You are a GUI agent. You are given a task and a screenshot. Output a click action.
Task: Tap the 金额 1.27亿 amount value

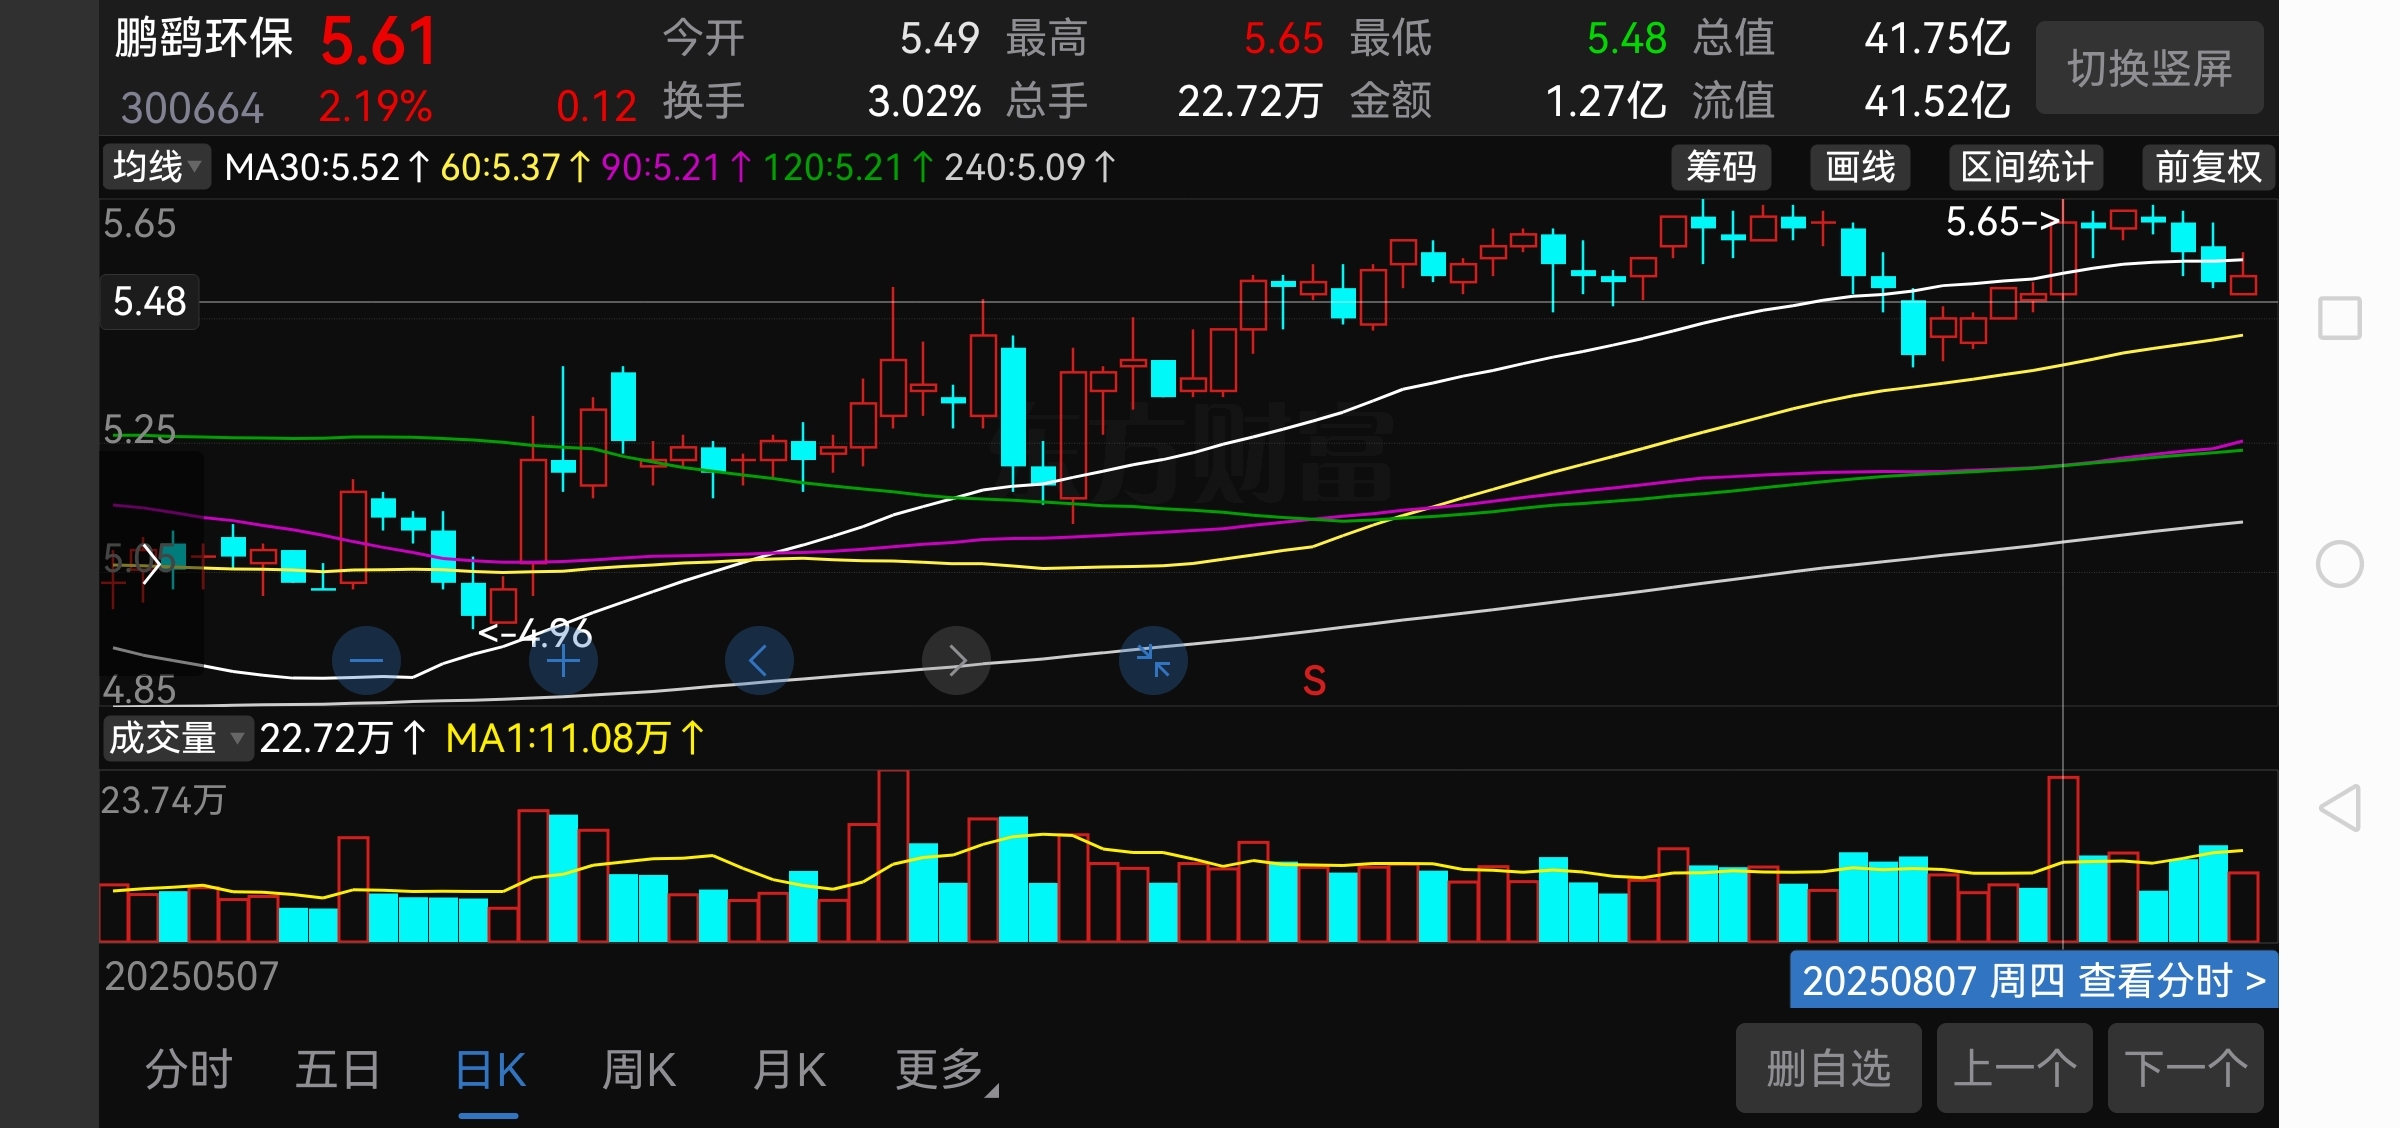point(1605,101)
